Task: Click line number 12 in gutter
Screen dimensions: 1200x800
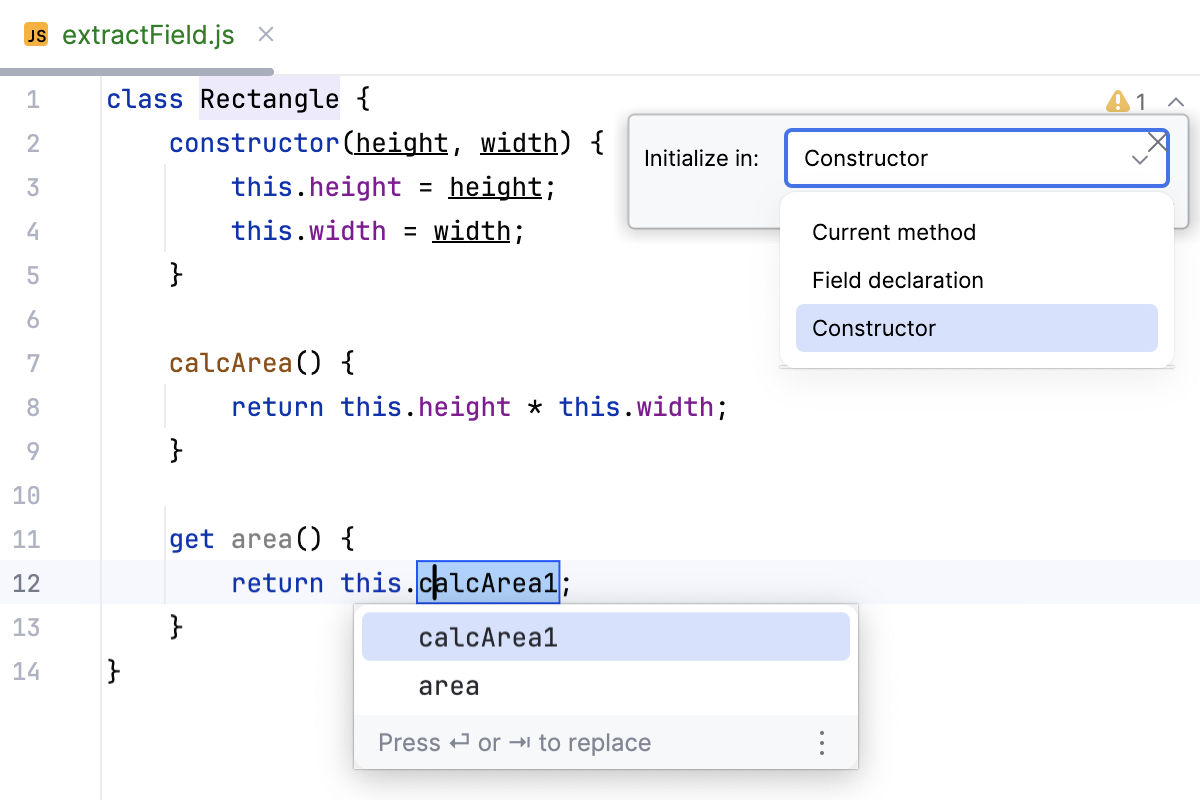Action: (28, 583)
